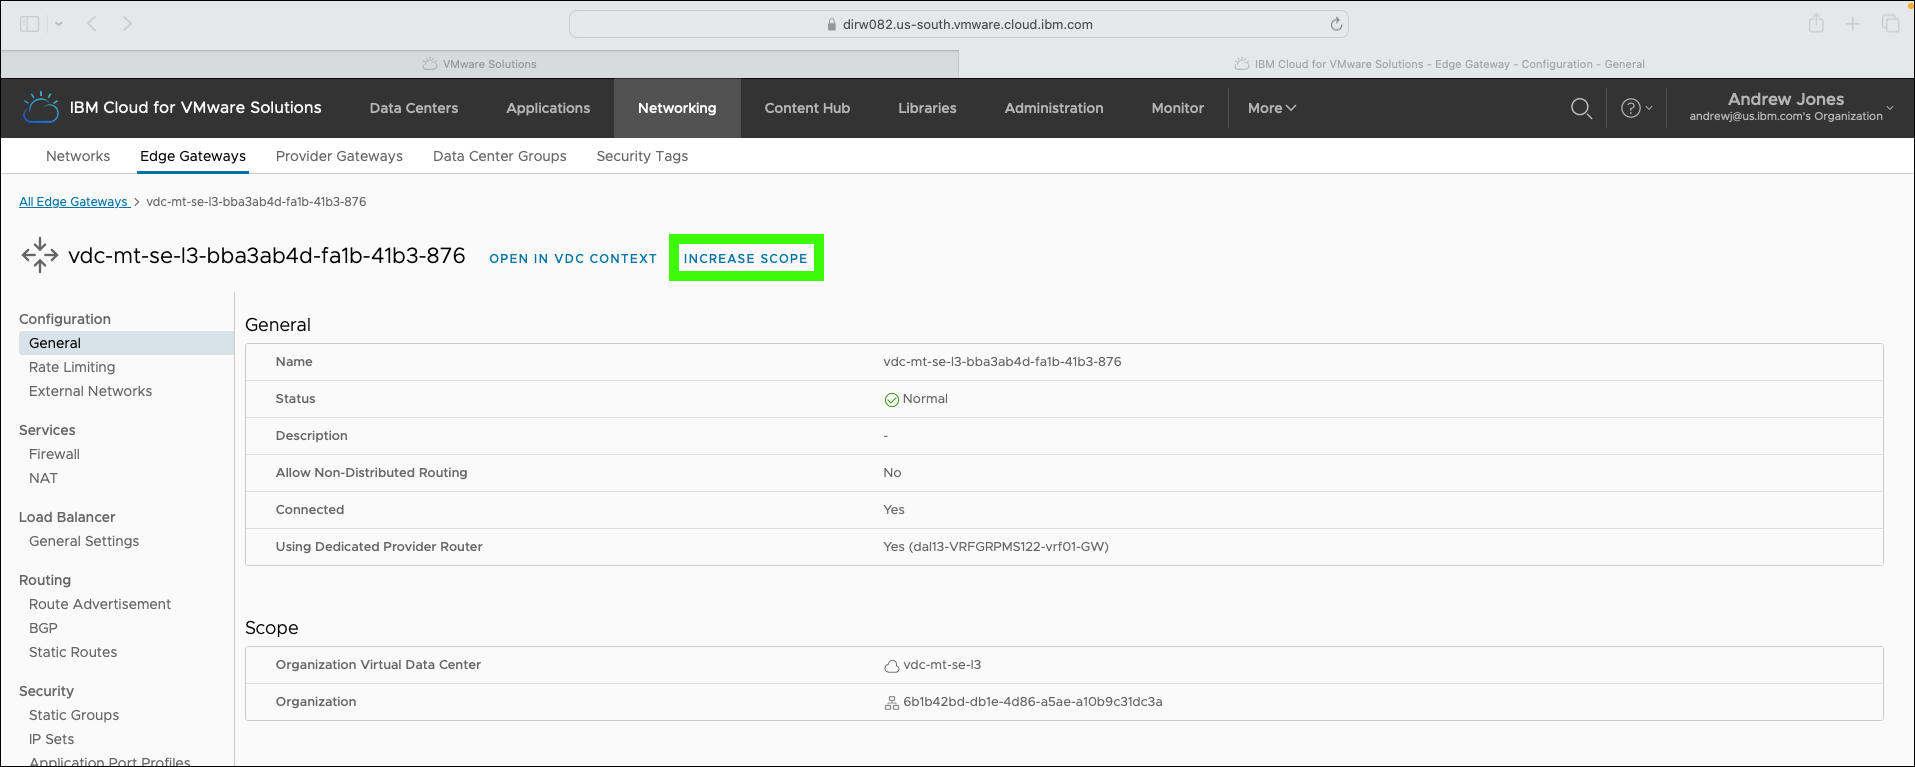The image size is (1915, 767).
Task: Switch to the Networks tab
Action: pyautogui.click(x=78, y=156)
